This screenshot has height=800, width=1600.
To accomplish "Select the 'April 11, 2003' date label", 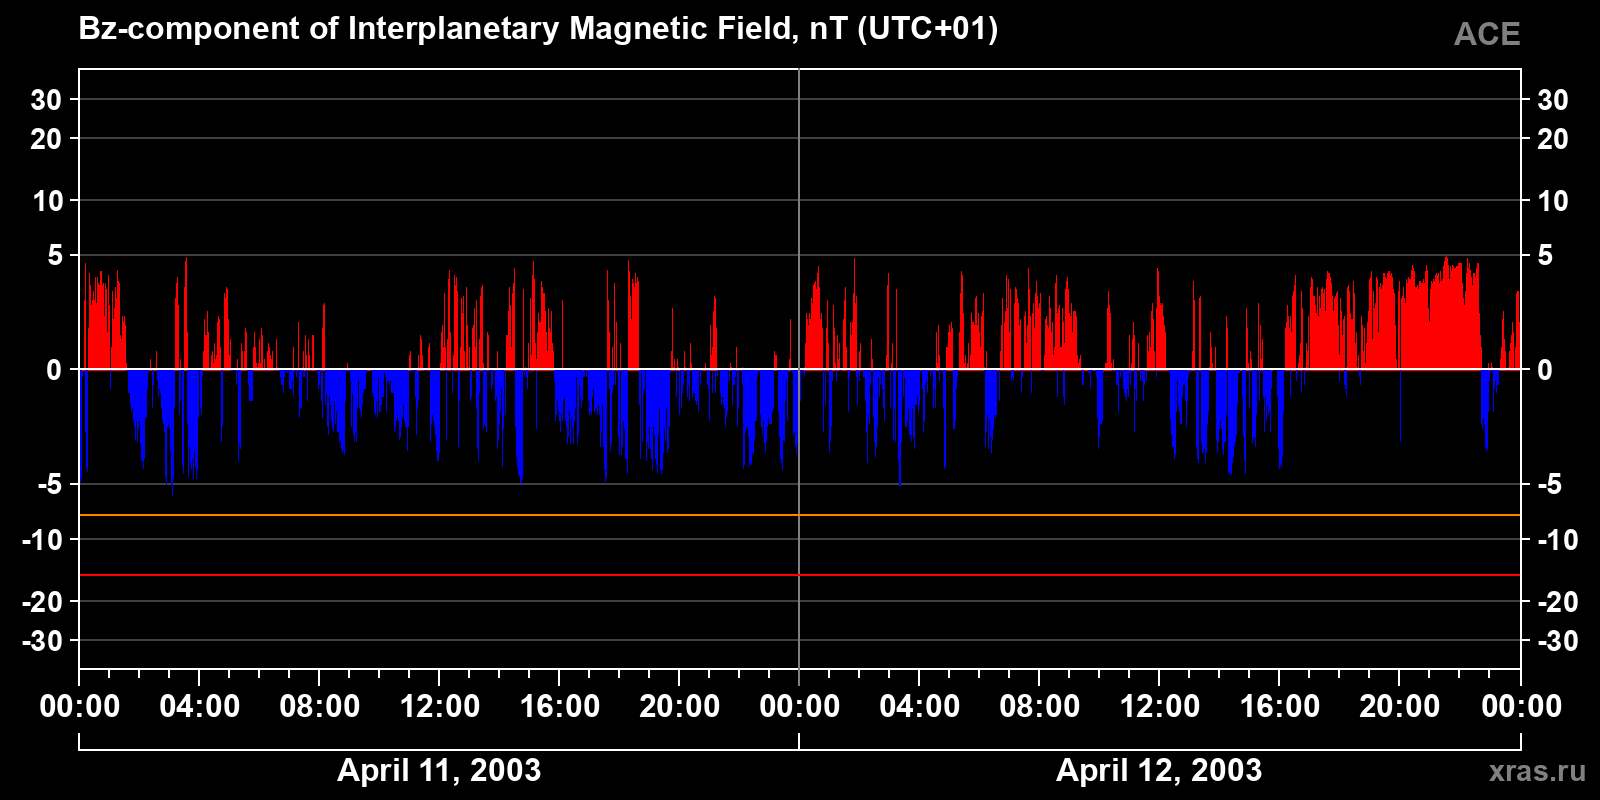I will 439,770.
